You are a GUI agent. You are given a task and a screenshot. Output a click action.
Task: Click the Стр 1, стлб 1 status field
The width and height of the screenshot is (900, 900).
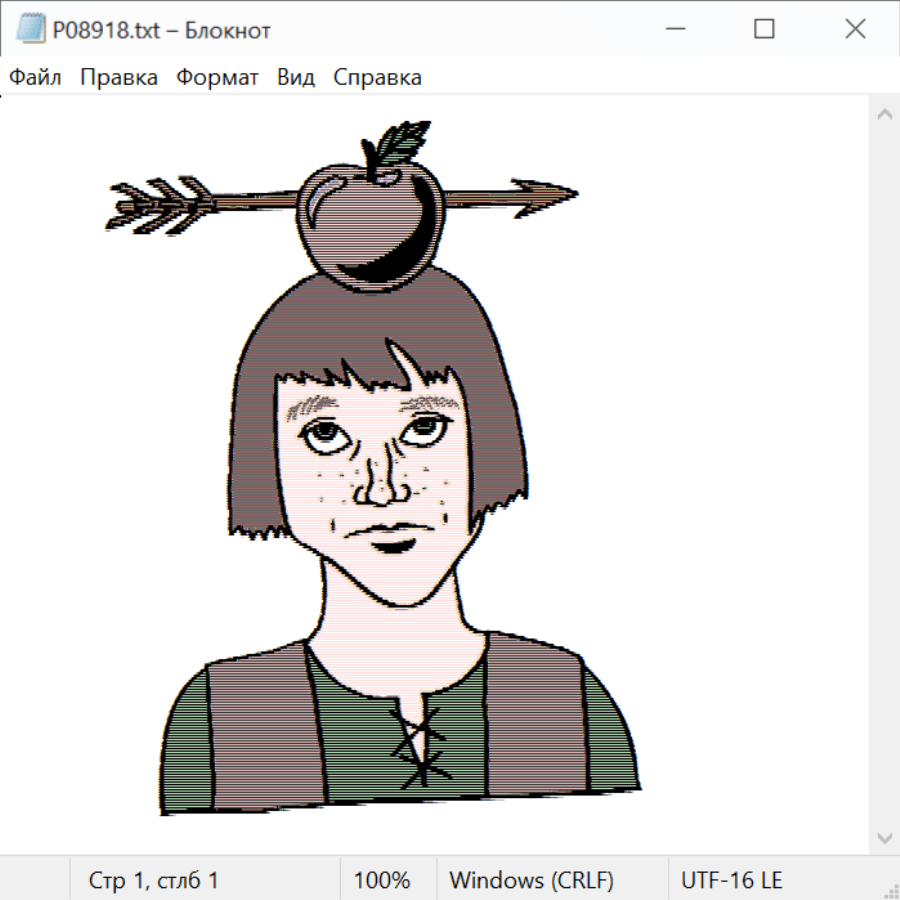click(x=153, y=880)
